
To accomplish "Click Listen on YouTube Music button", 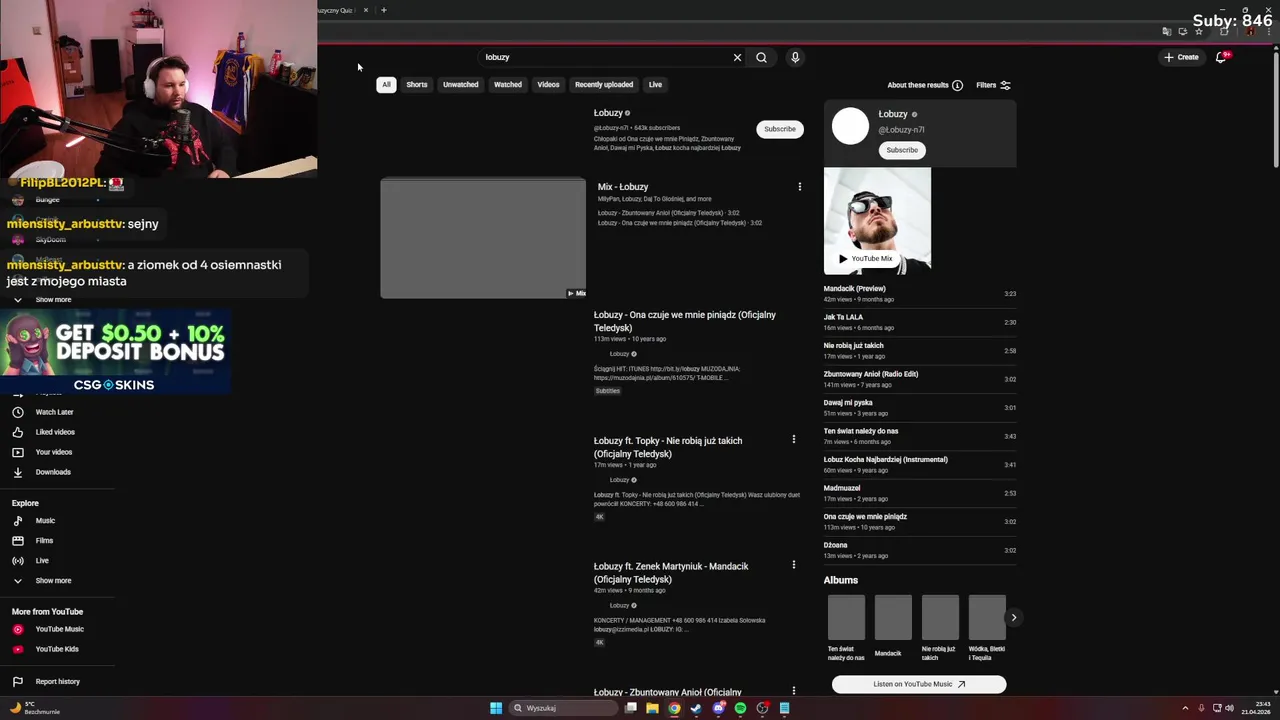I will pyautogui.click(x=919, y=684).
